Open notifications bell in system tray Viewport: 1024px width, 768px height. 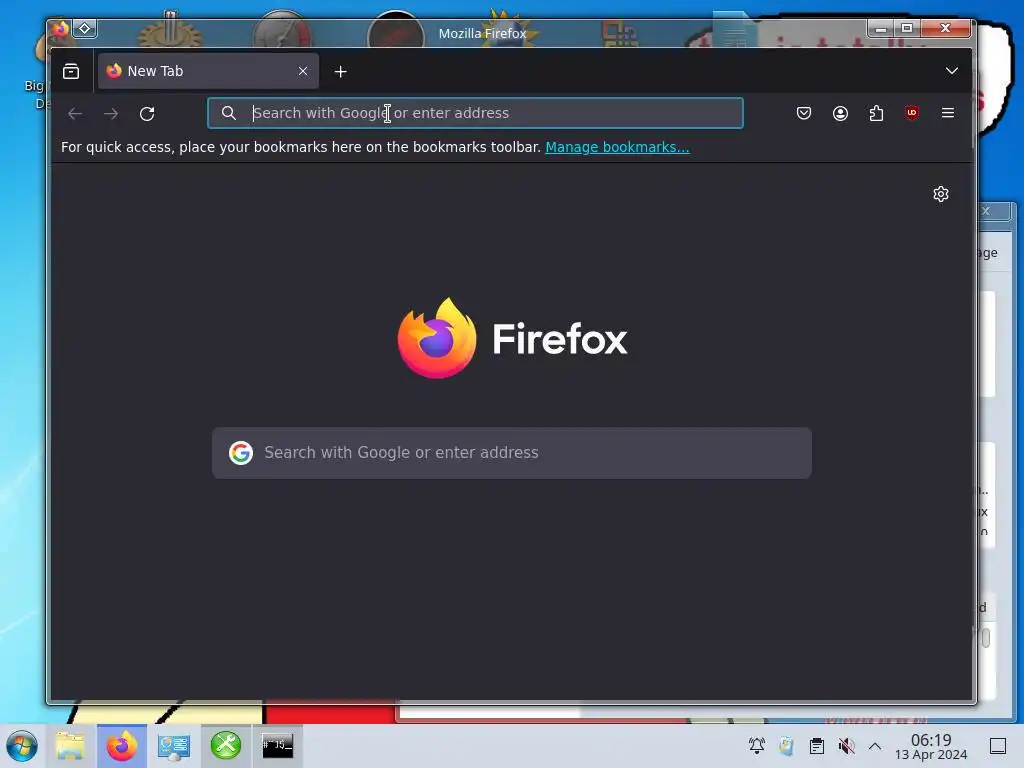757,746
